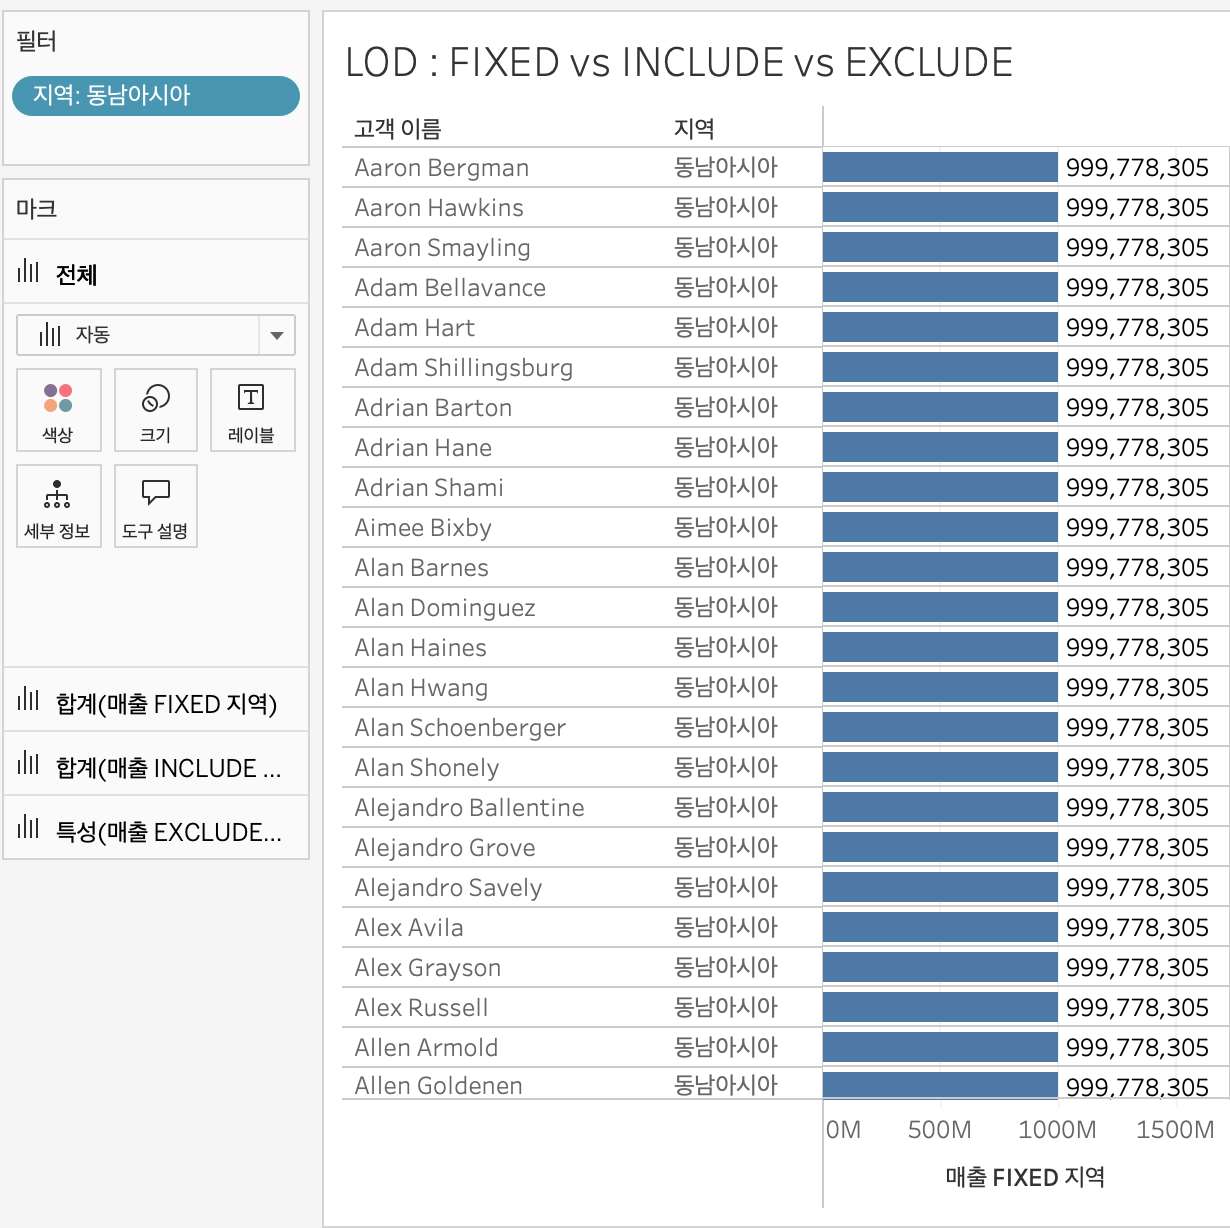Image resolution: width=1230 pixels, height=1228 pixels.
Task: Click the 크기 (Size) marks card
Action: point(156,410)
